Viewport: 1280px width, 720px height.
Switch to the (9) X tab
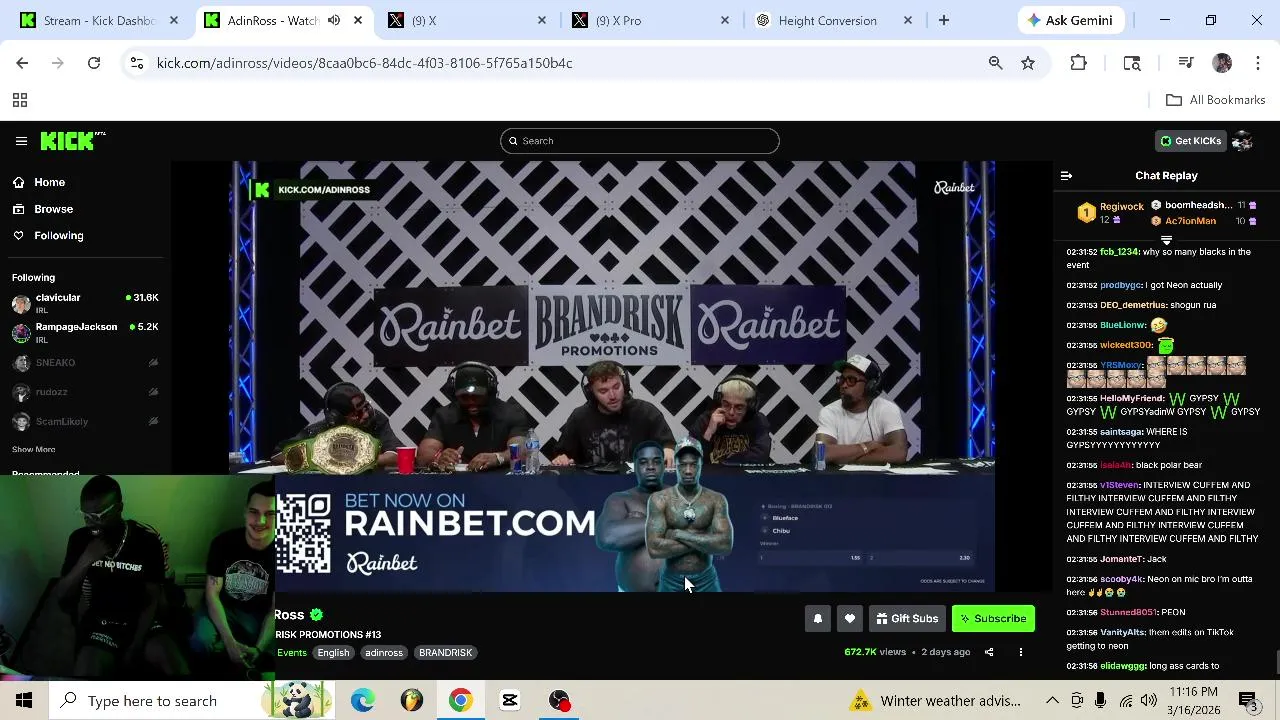(468, 20)
